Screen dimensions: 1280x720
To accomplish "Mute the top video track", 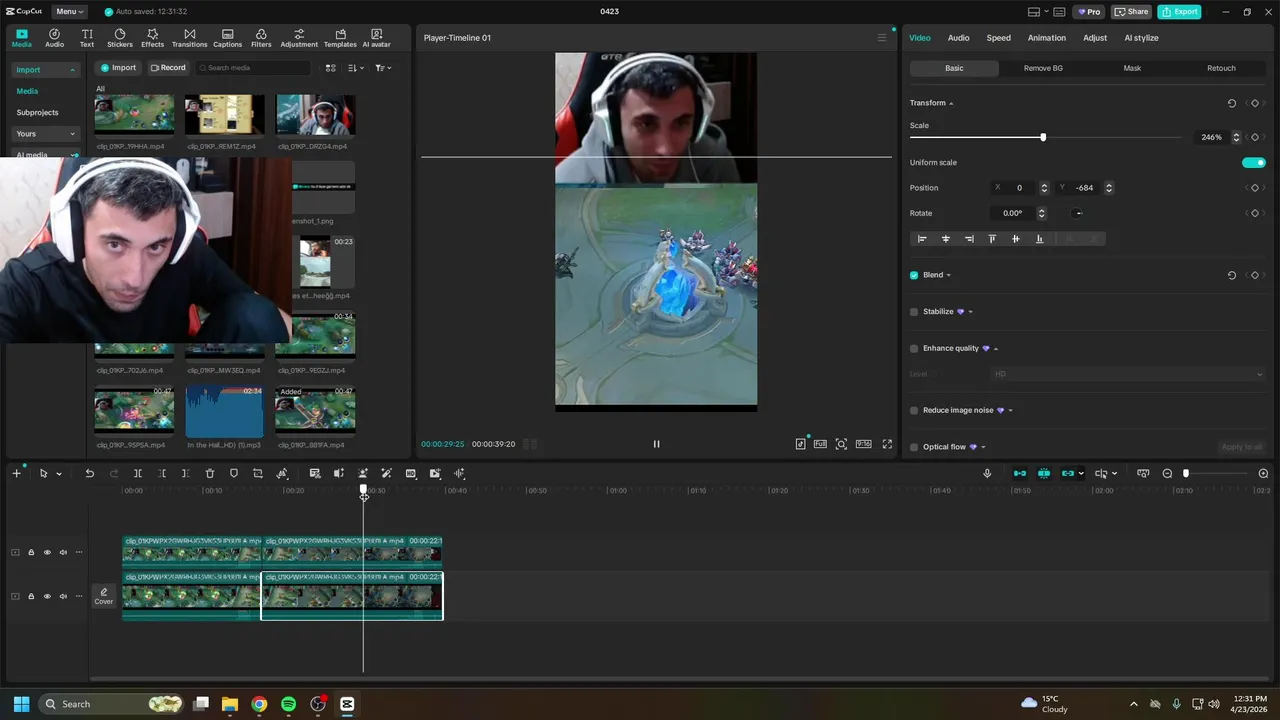I will tap(63, 552).
